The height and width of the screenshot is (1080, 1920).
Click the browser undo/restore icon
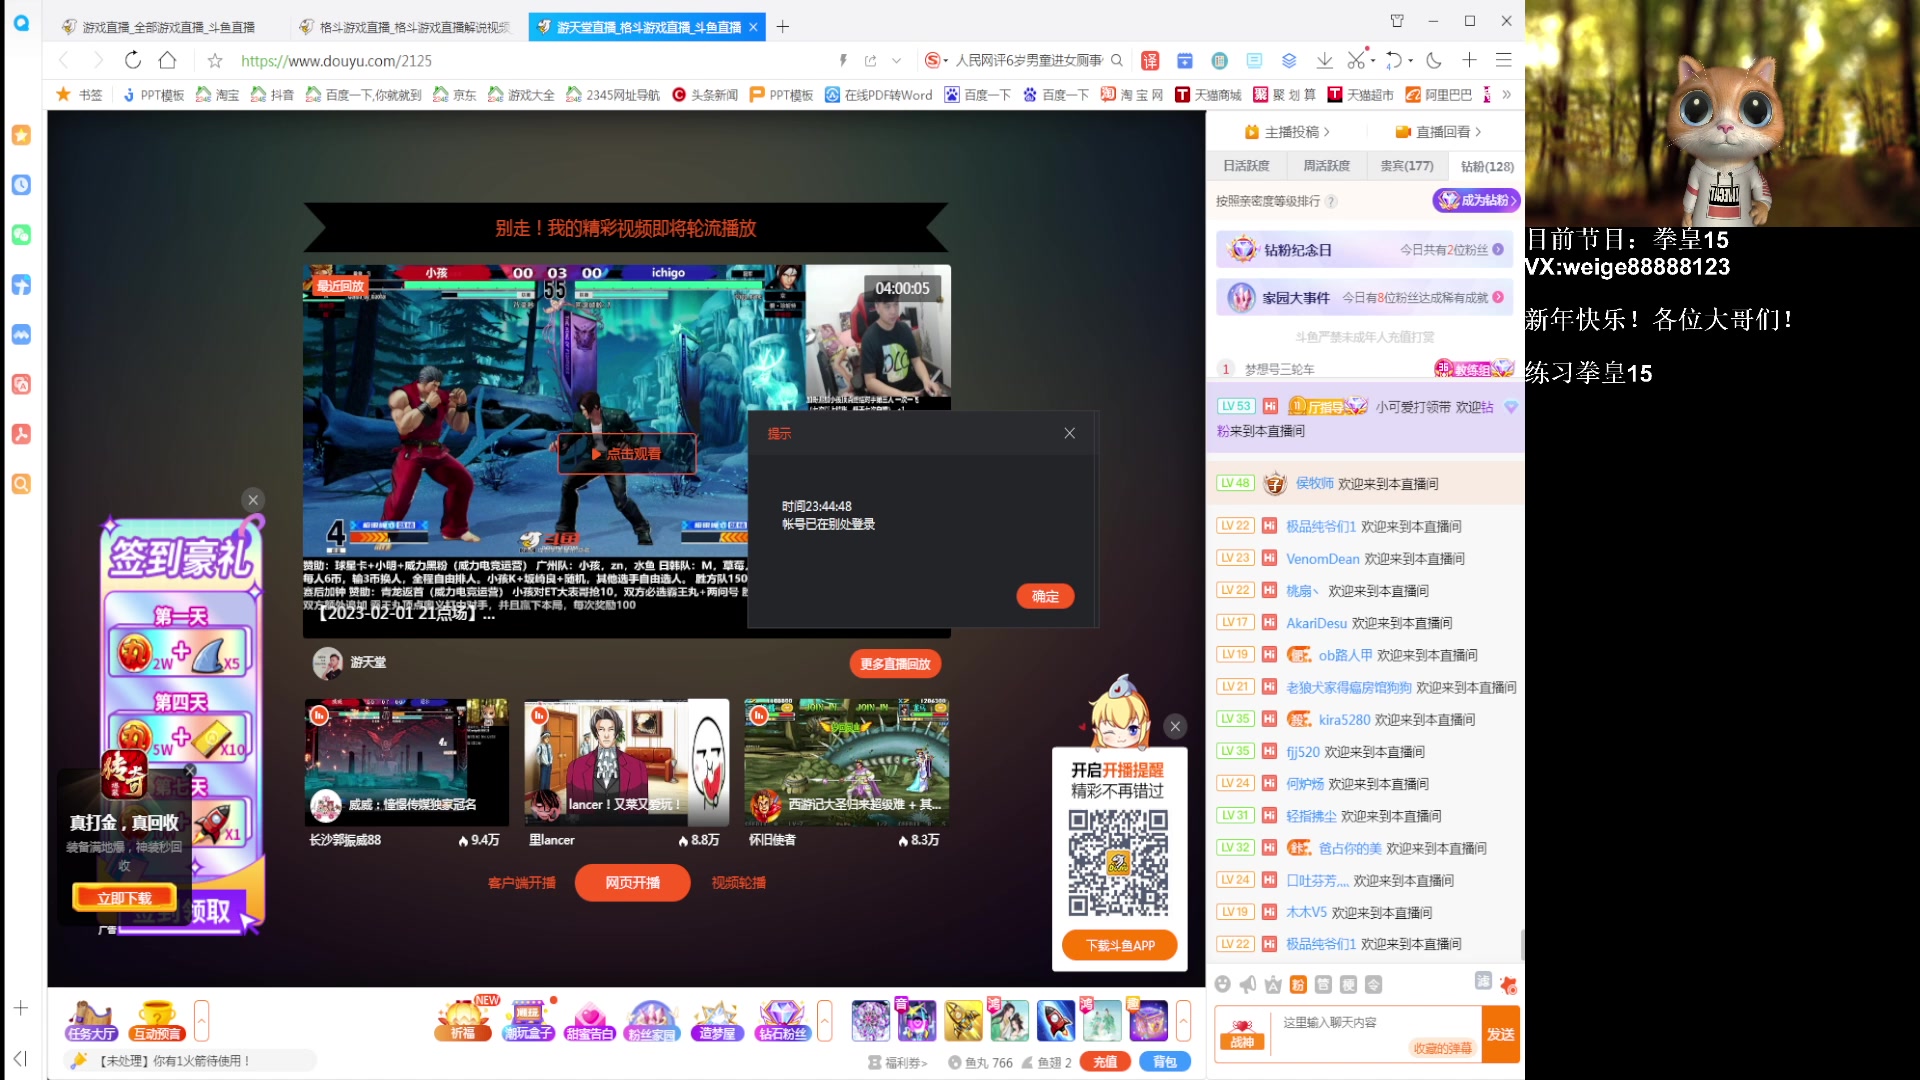1394,60
